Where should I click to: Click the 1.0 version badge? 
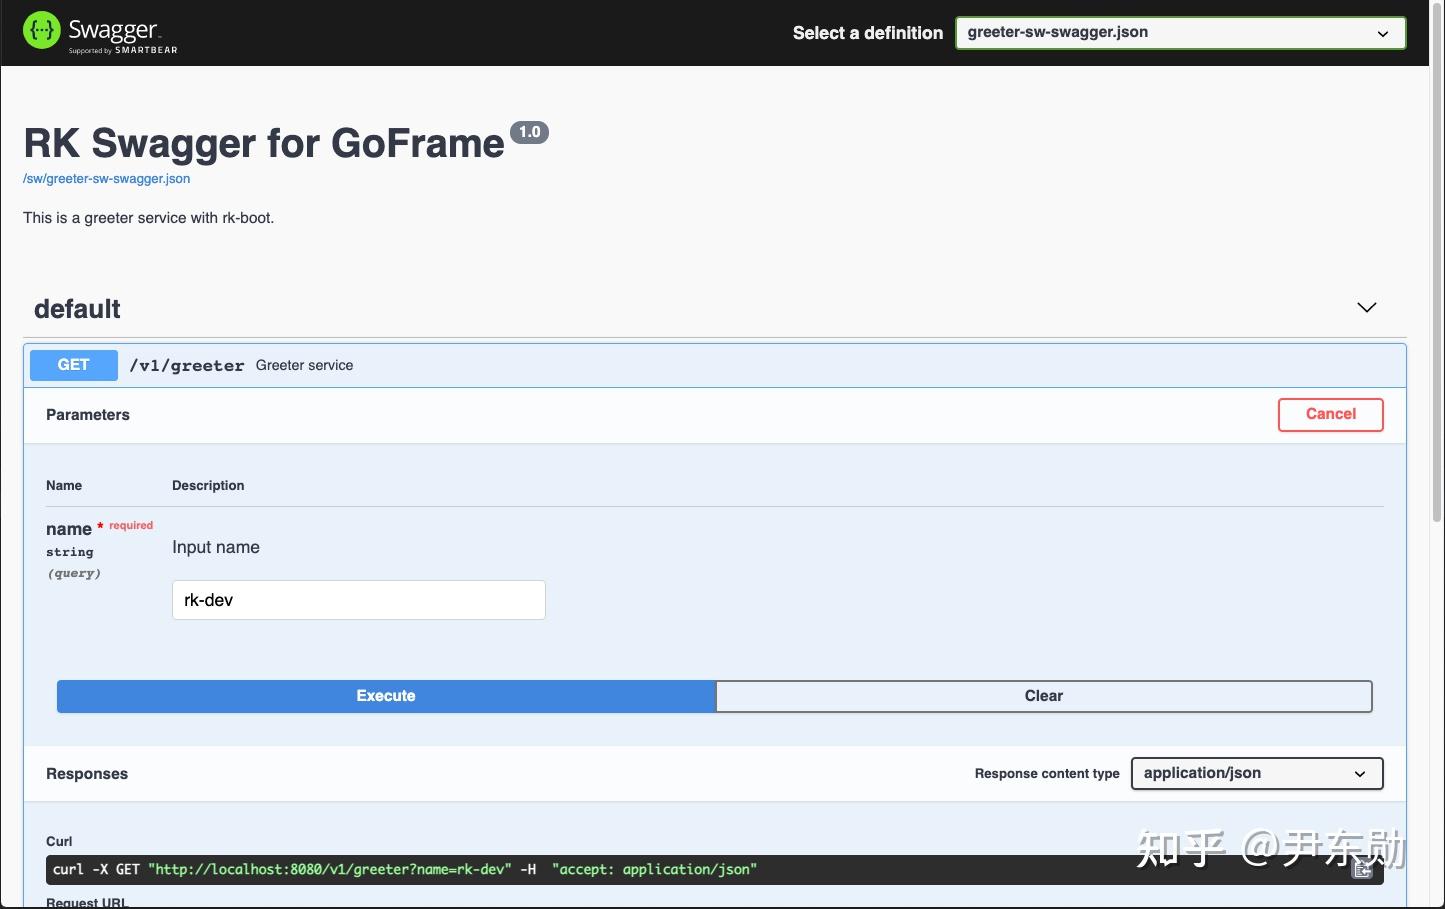pyautogui.click(x=529, y=131)
